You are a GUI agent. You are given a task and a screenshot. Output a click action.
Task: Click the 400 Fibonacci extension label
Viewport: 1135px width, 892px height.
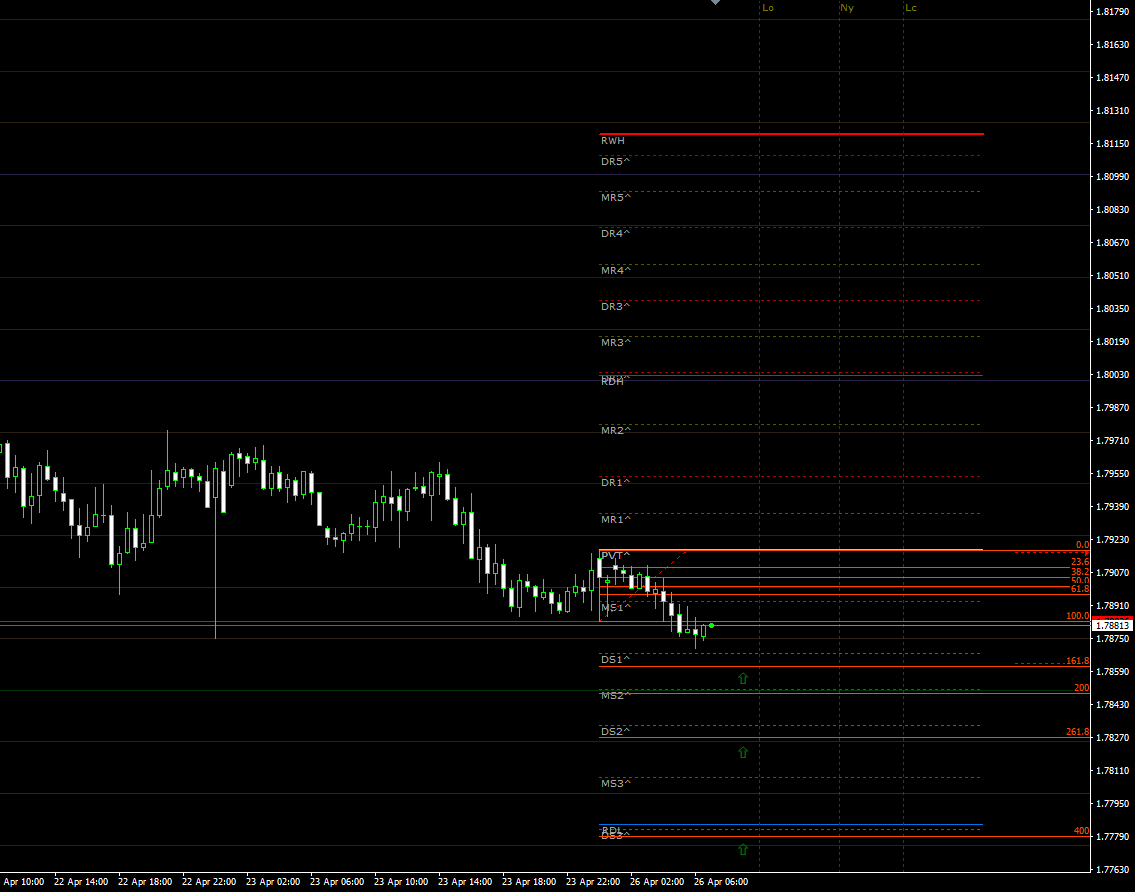[x=1081, y=831]
